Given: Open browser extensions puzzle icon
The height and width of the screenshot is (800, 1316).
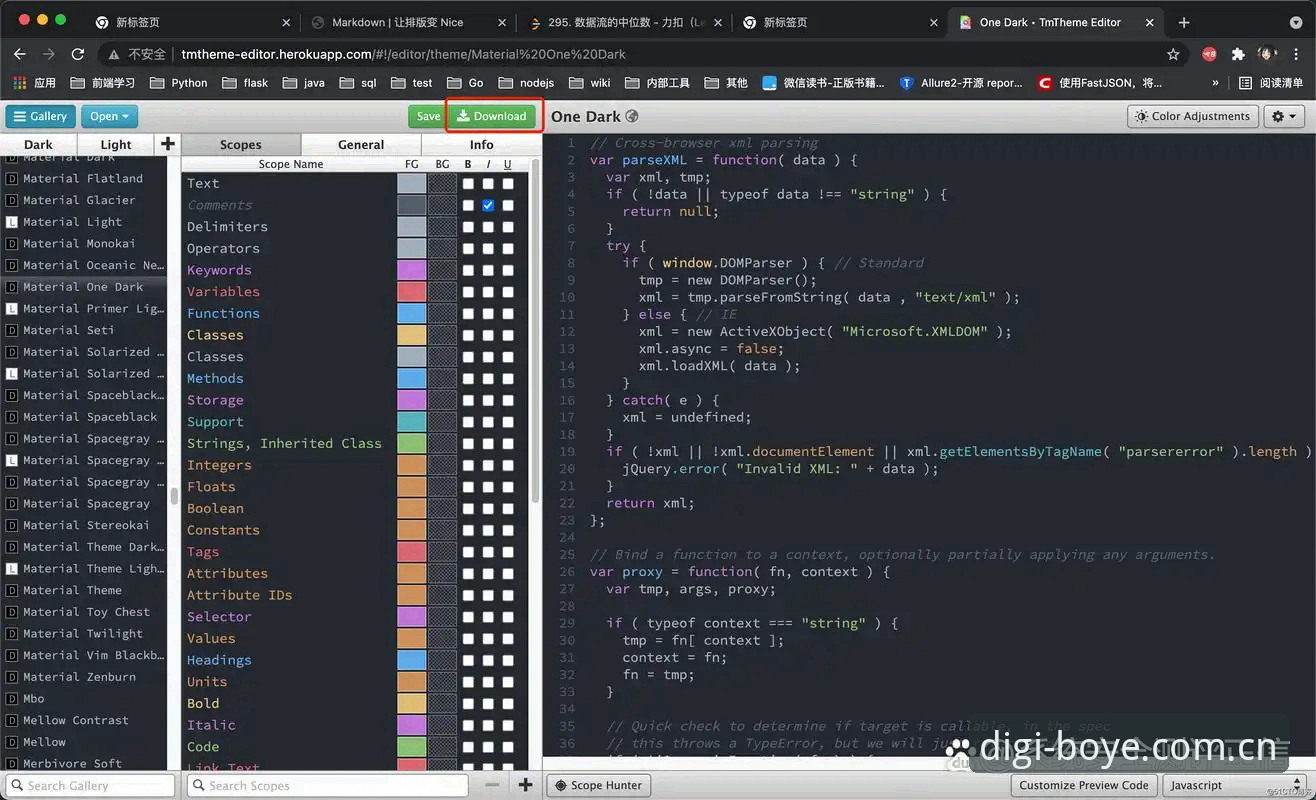Looking at the screenshot, I should [1238, 54].
